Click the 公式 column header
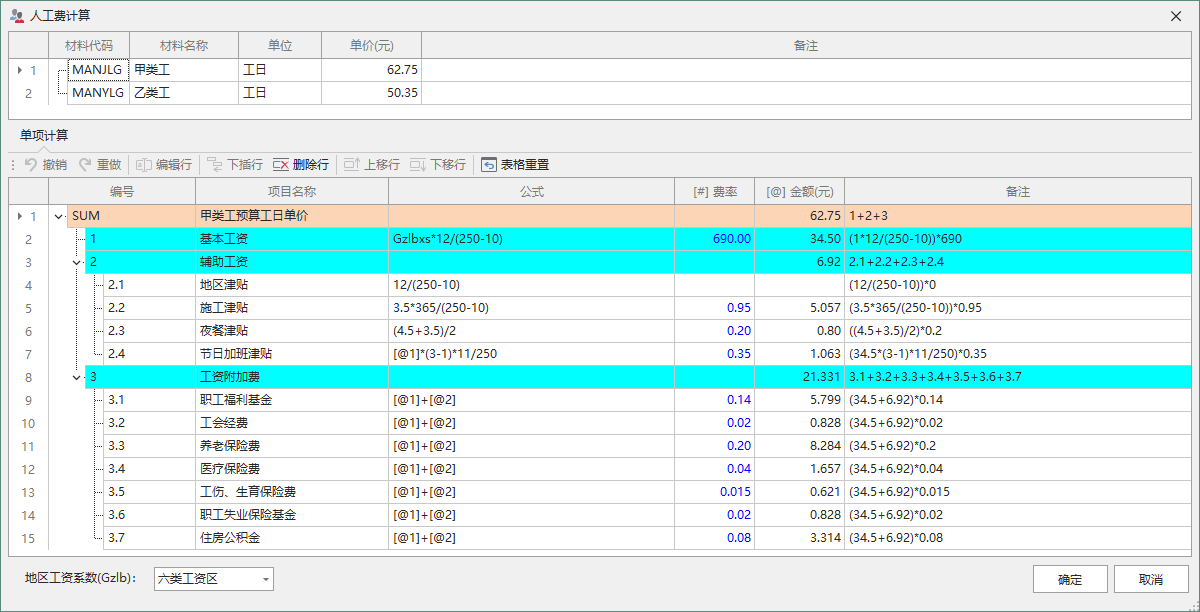The height and width of the screenshot is (612, 1200). point(531,192)
